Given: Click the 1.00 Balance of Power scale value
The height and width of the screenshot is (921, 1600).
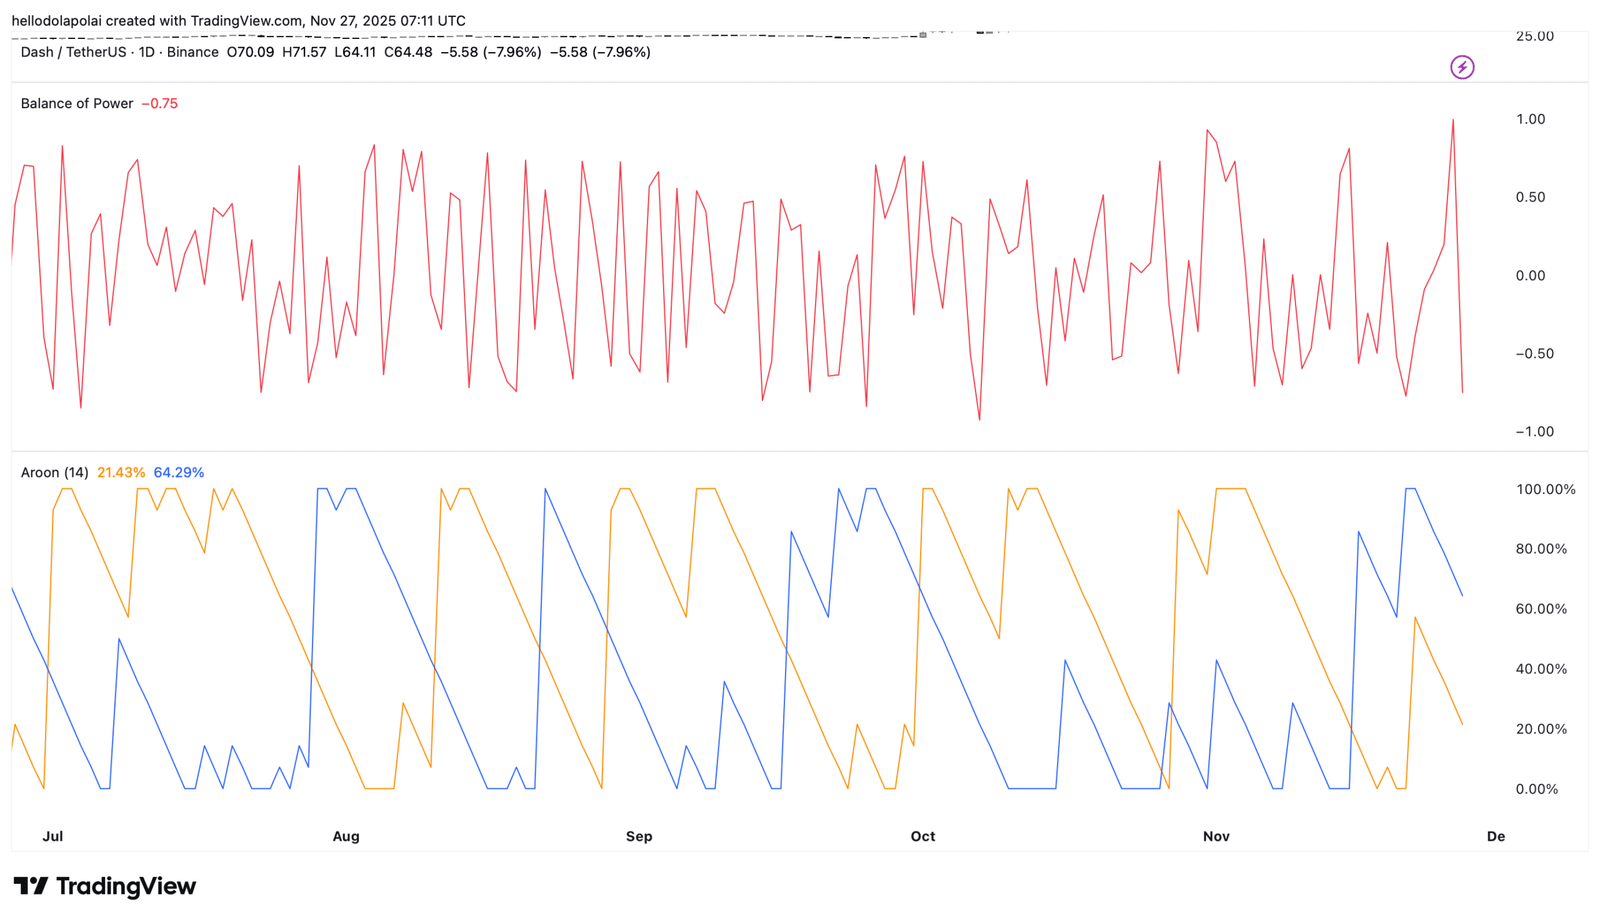Looking at the screenshot, I should [x=1530, y=120].
